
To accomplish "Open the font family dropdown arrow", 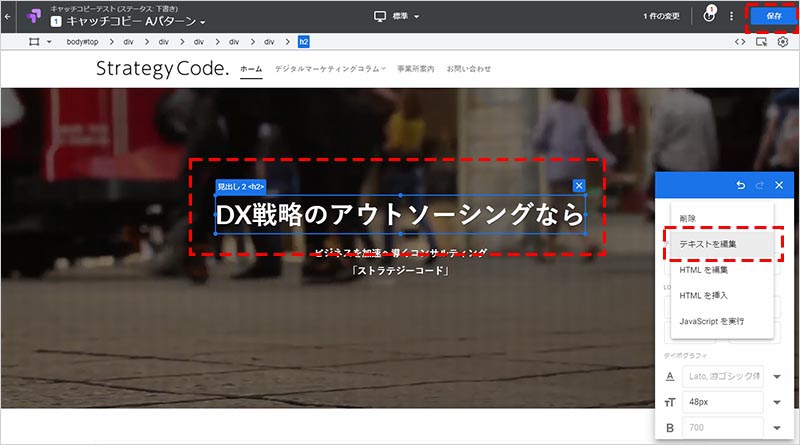I will [778, 376].
